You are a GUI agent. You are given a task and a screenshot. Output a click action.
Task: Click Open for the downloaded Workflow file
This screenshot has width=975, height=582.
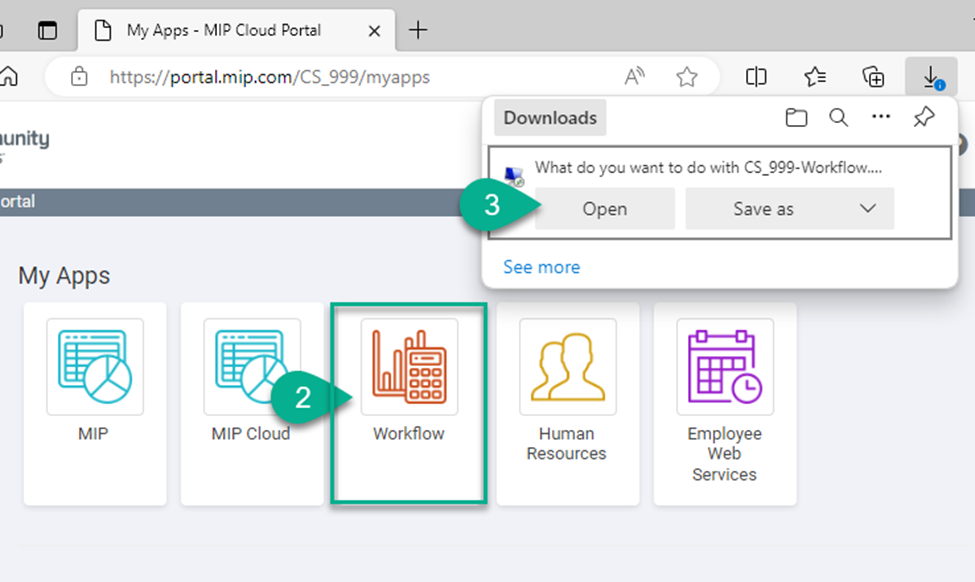(x=604, y=209)
